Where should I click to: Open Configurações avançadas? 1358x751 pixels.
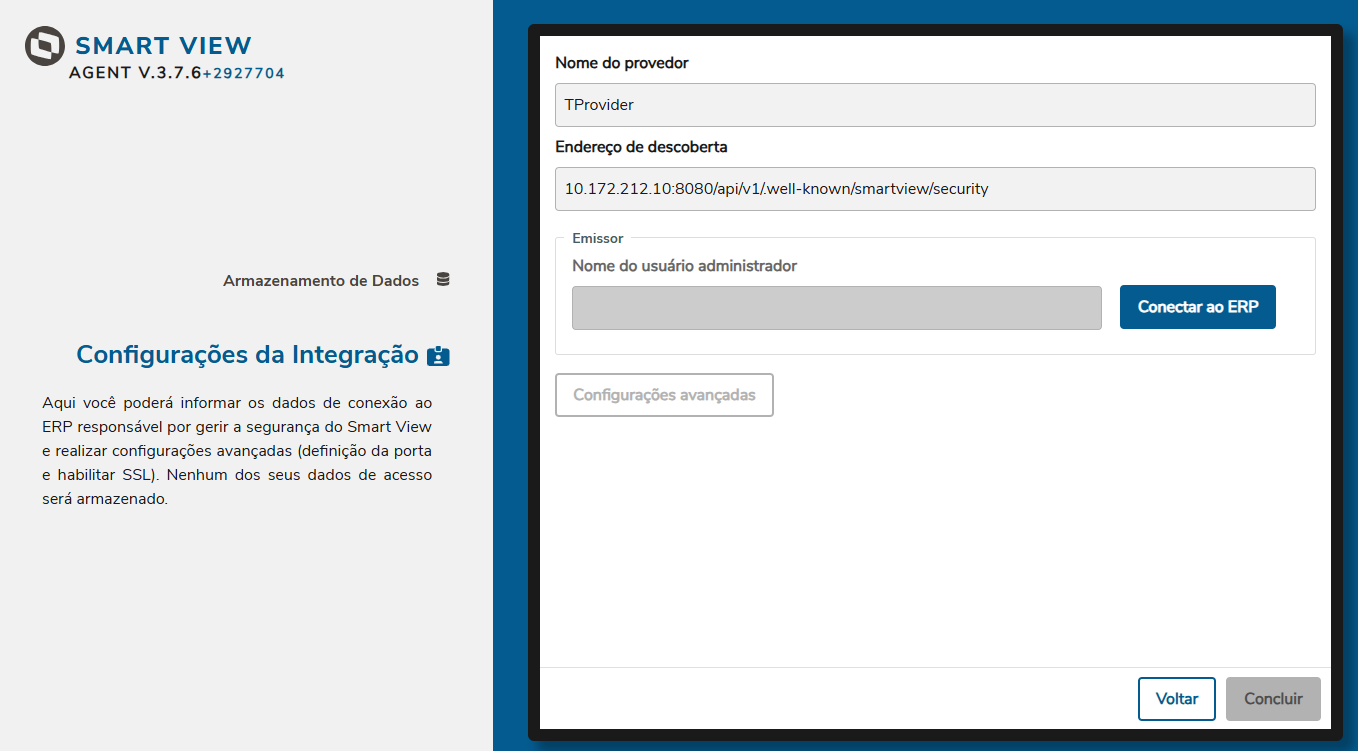tap(664, 395)
